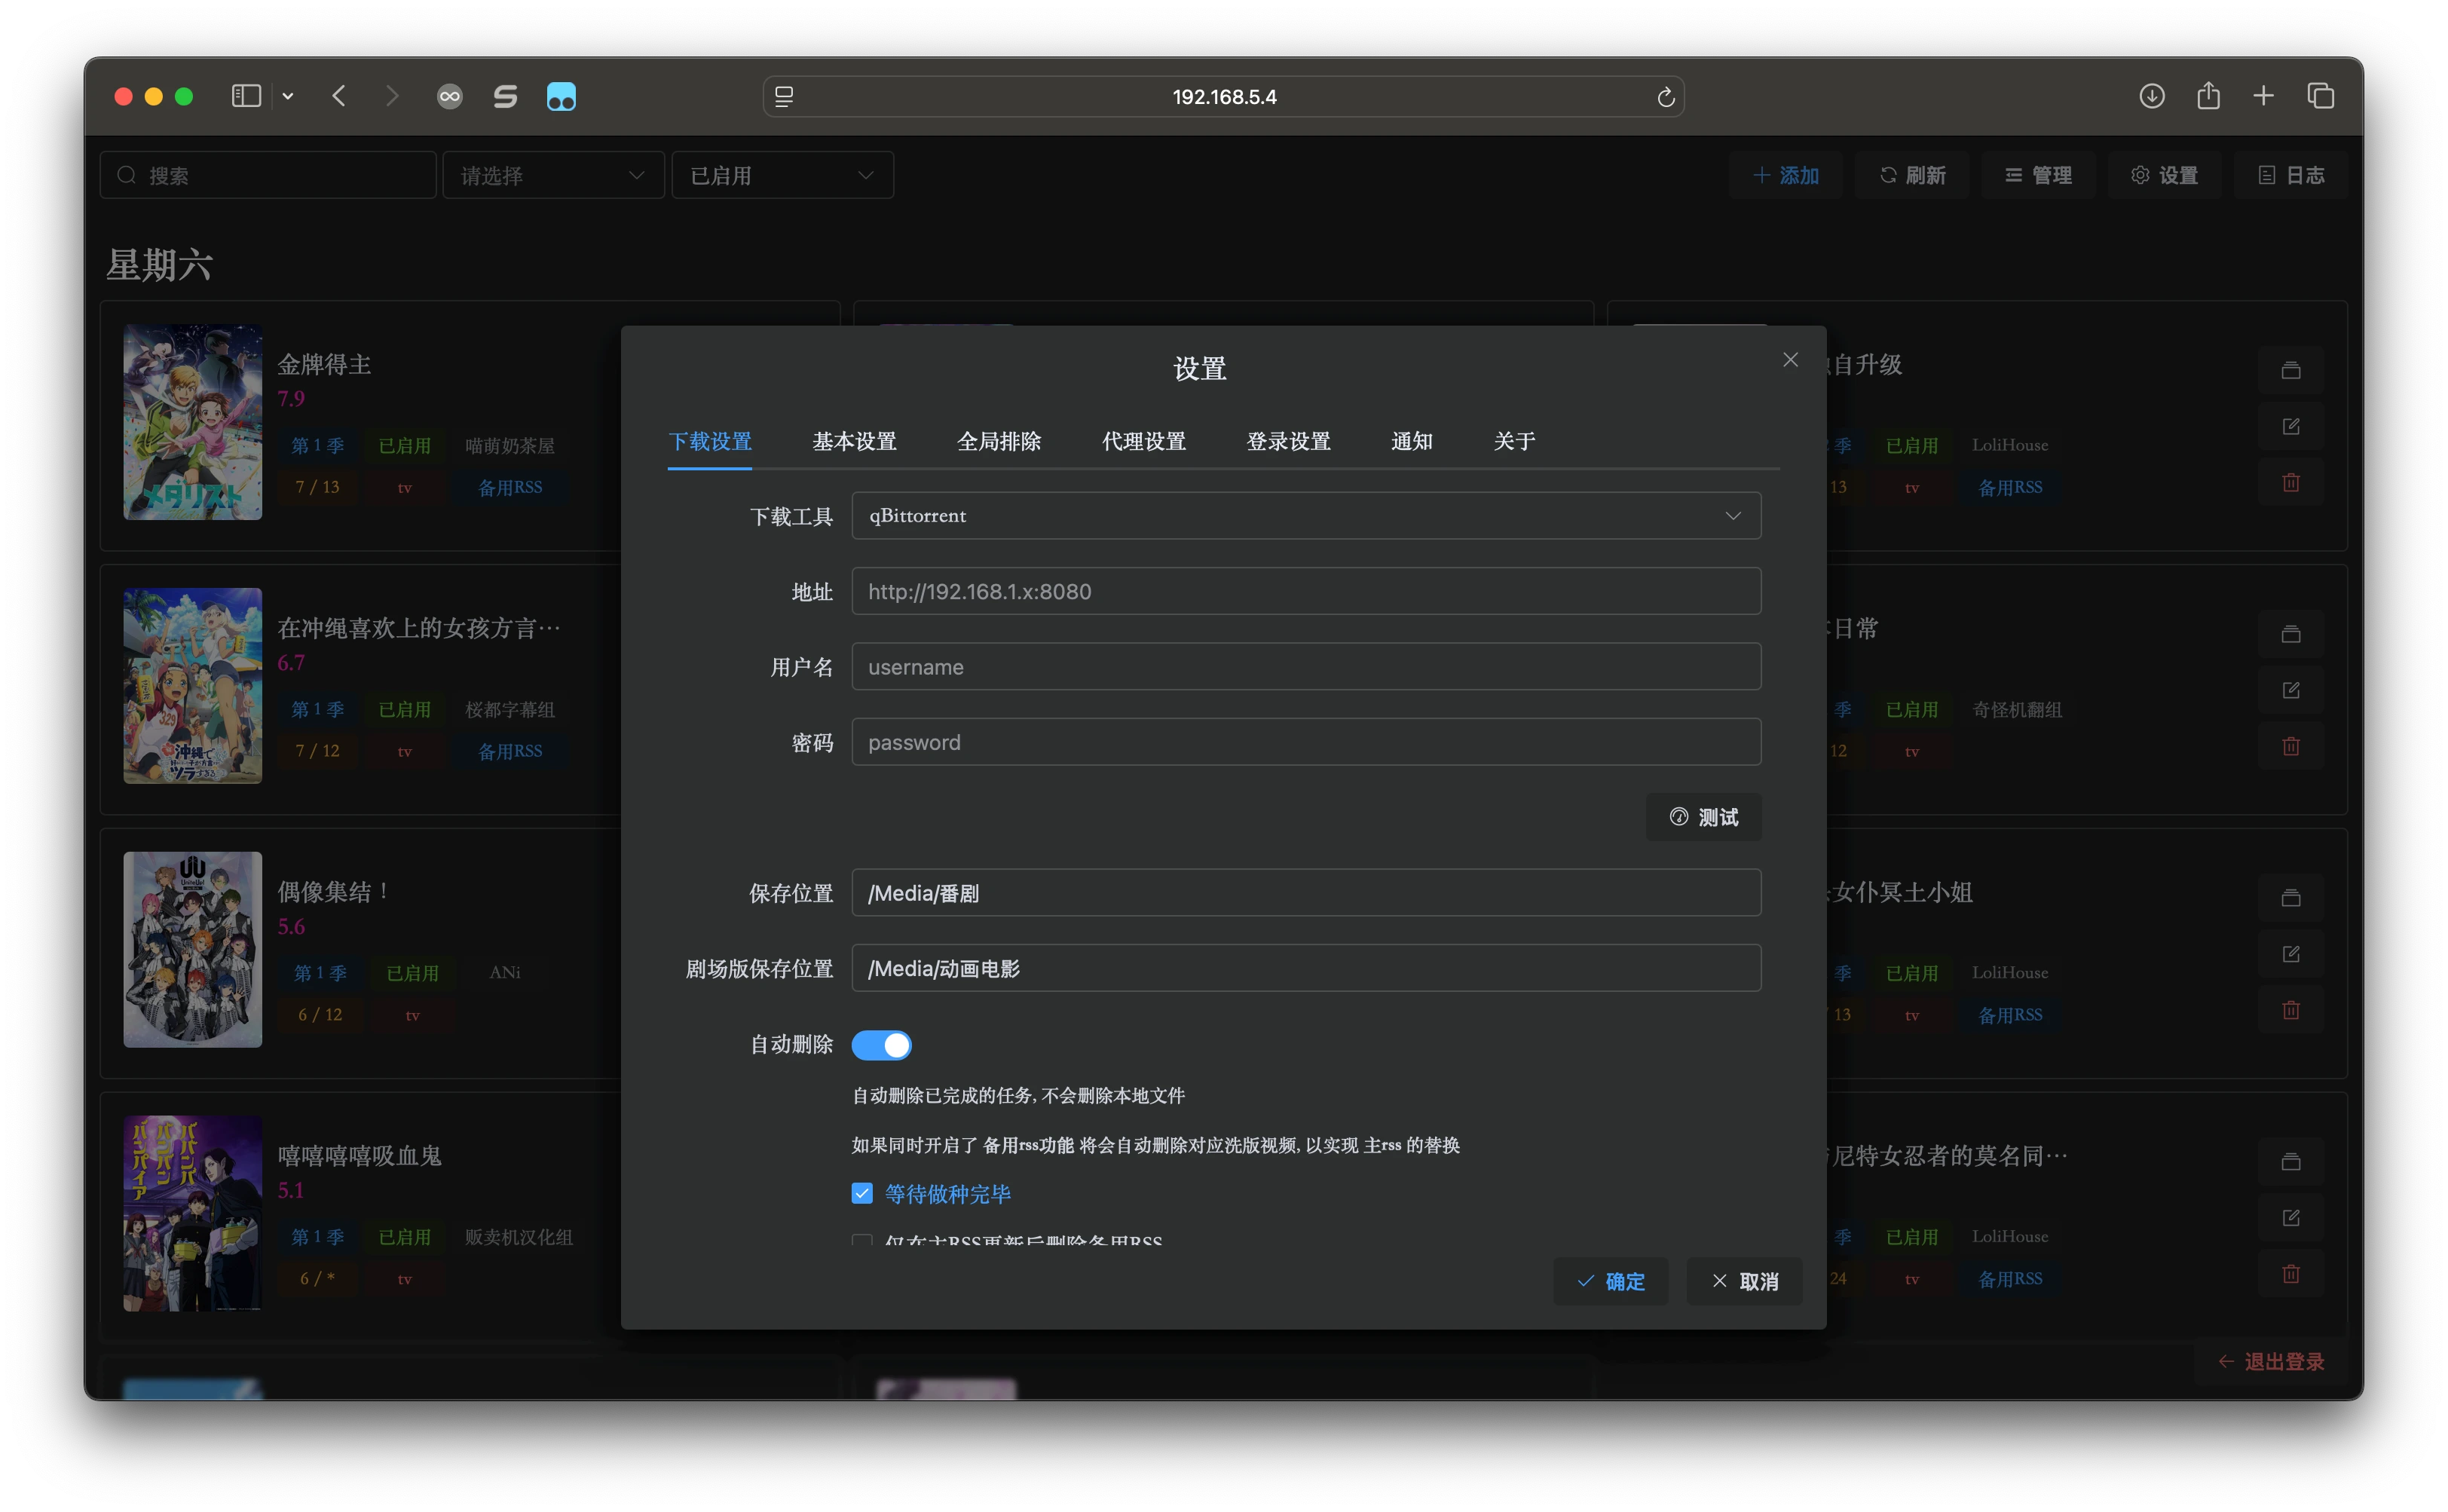The width and height of the screenshot is (2448, 1512).
Task: Switch to the 基本设置 tab
Action: pos(854,441)
